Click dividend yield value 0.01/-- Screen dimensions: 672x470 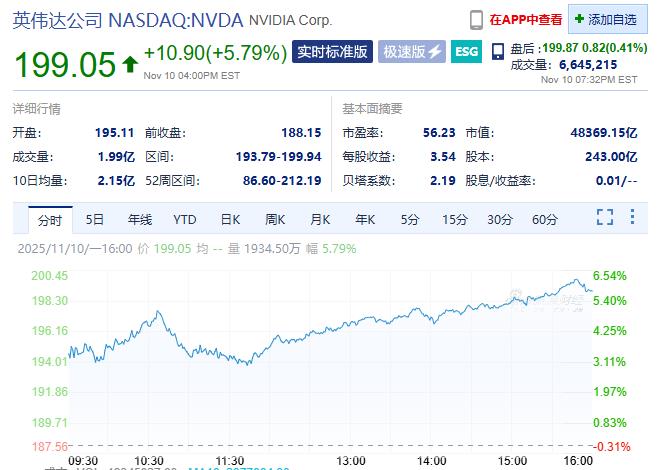pyautogui.click(x=616, y=181)
